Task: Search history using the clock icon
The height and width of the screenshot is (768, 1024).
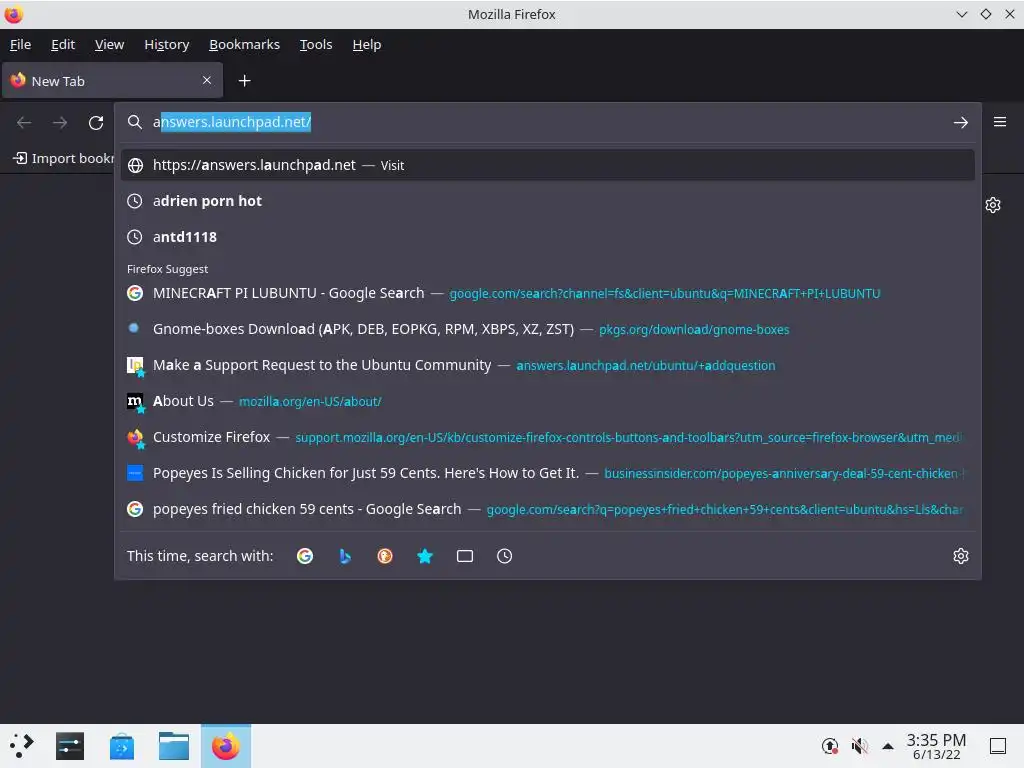Action: pyautogui.click(x=504, y=556)
